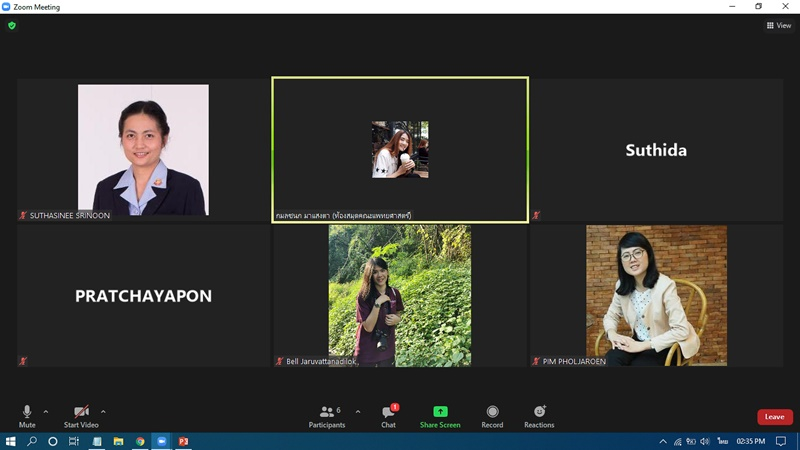Open the Windows Start menu
Image resolution: width=800 pixels, height=450 pixels.
pyautogui.click(x=11, y=441)
